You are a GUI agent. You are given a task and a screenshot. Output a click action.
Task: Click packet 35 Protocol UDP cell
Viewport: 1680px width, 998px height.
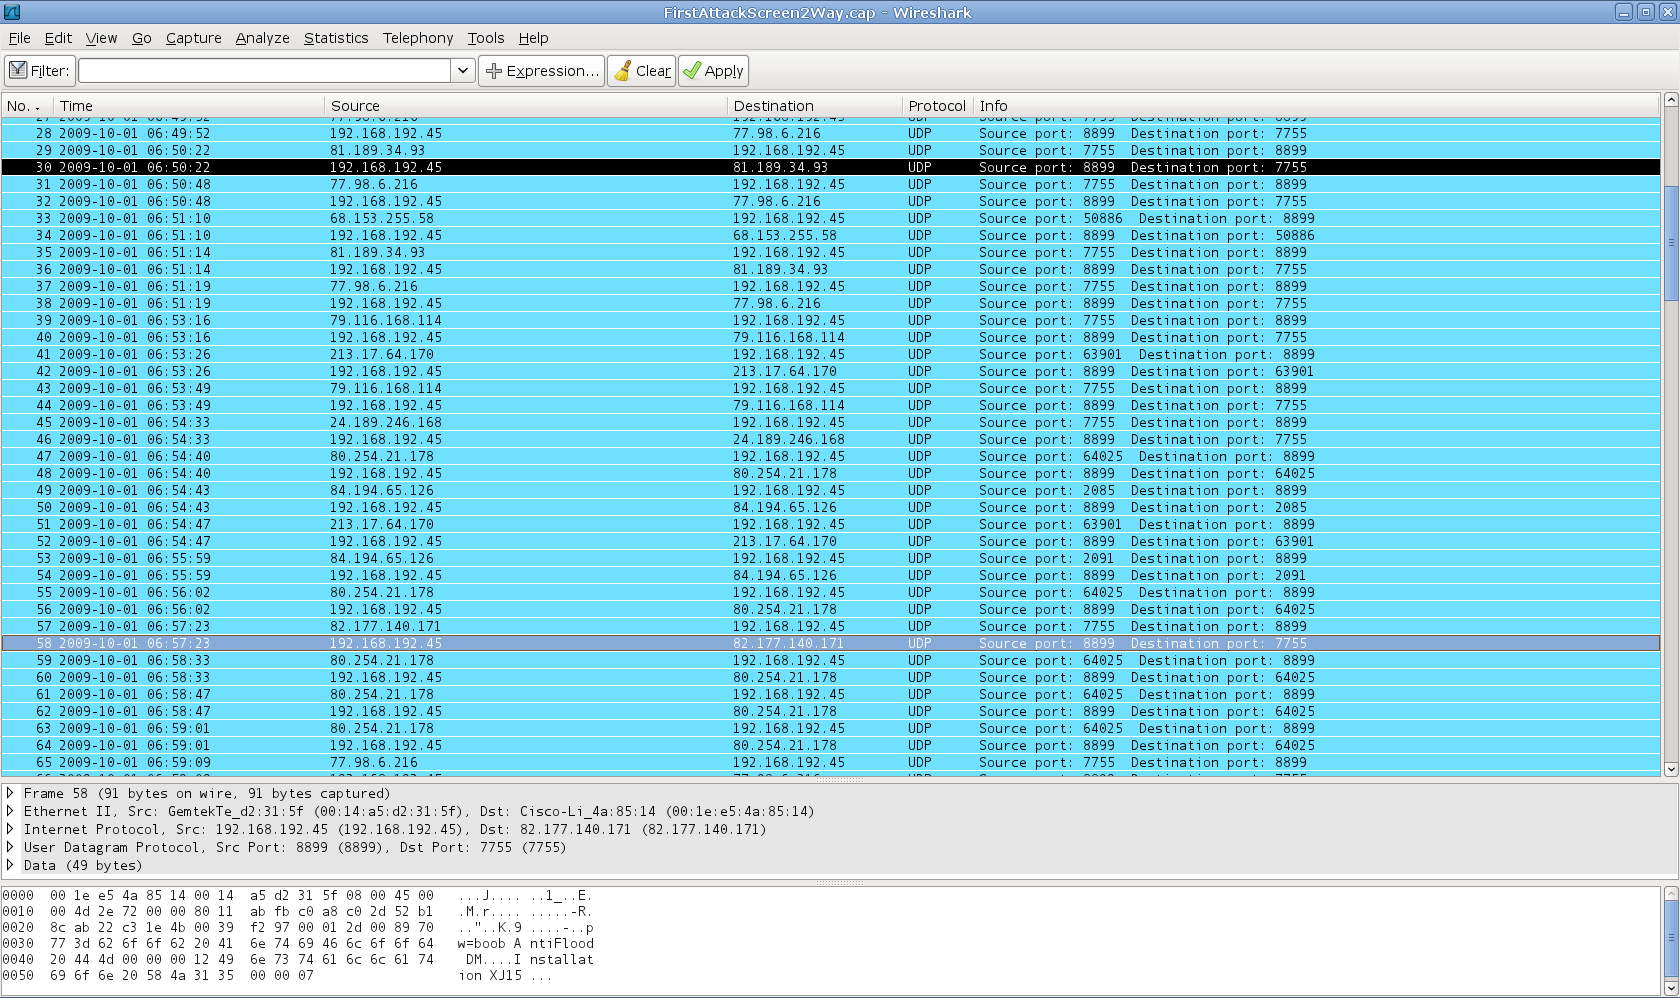point(920,252)
